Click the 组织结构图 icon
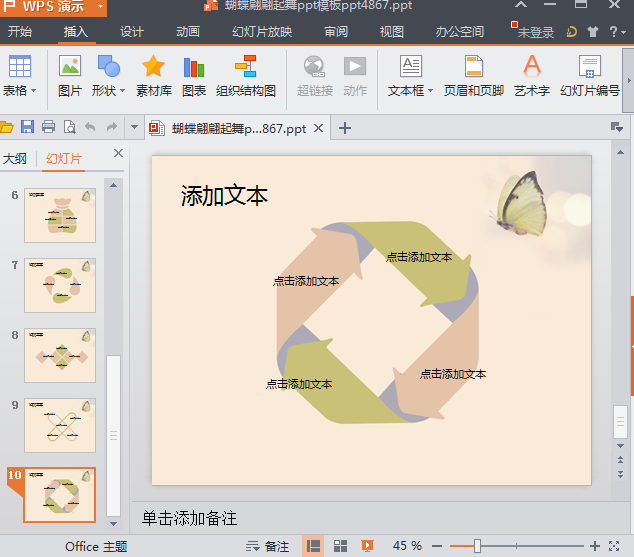The image size is (634, 557). [245, 66]
